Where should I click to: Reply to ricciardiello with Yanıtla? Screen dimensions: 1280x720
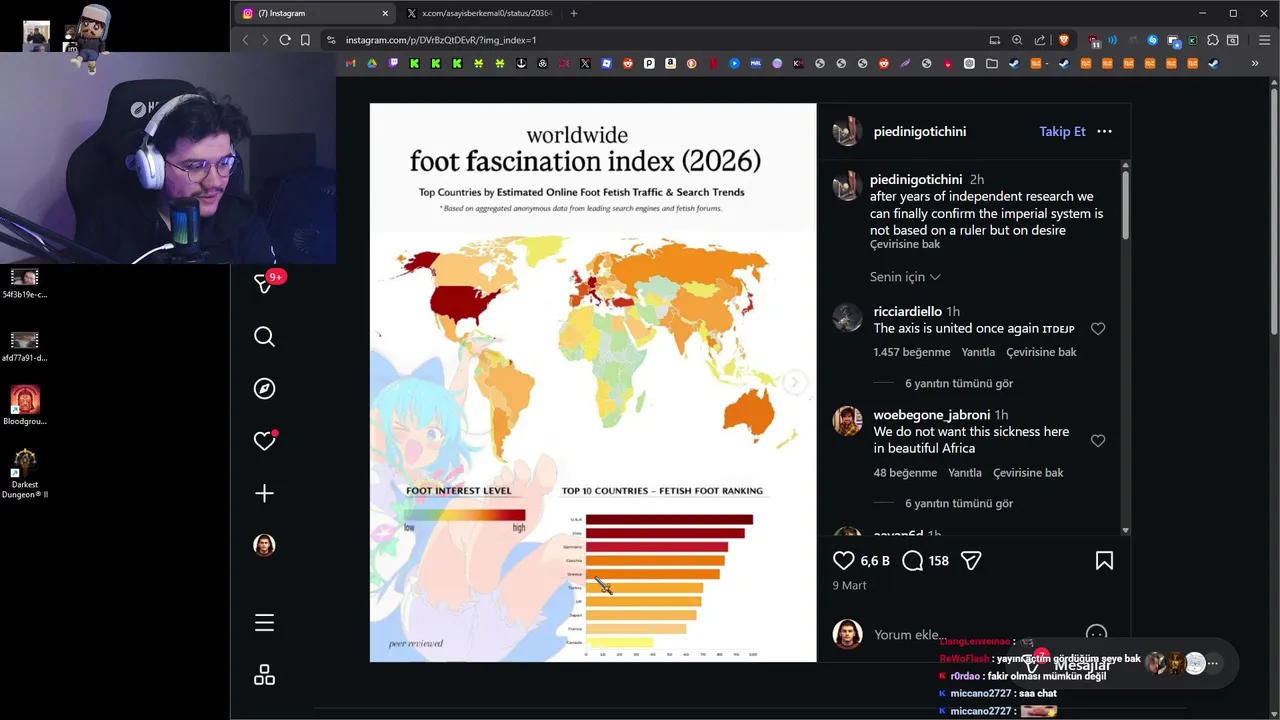(978, 352)
